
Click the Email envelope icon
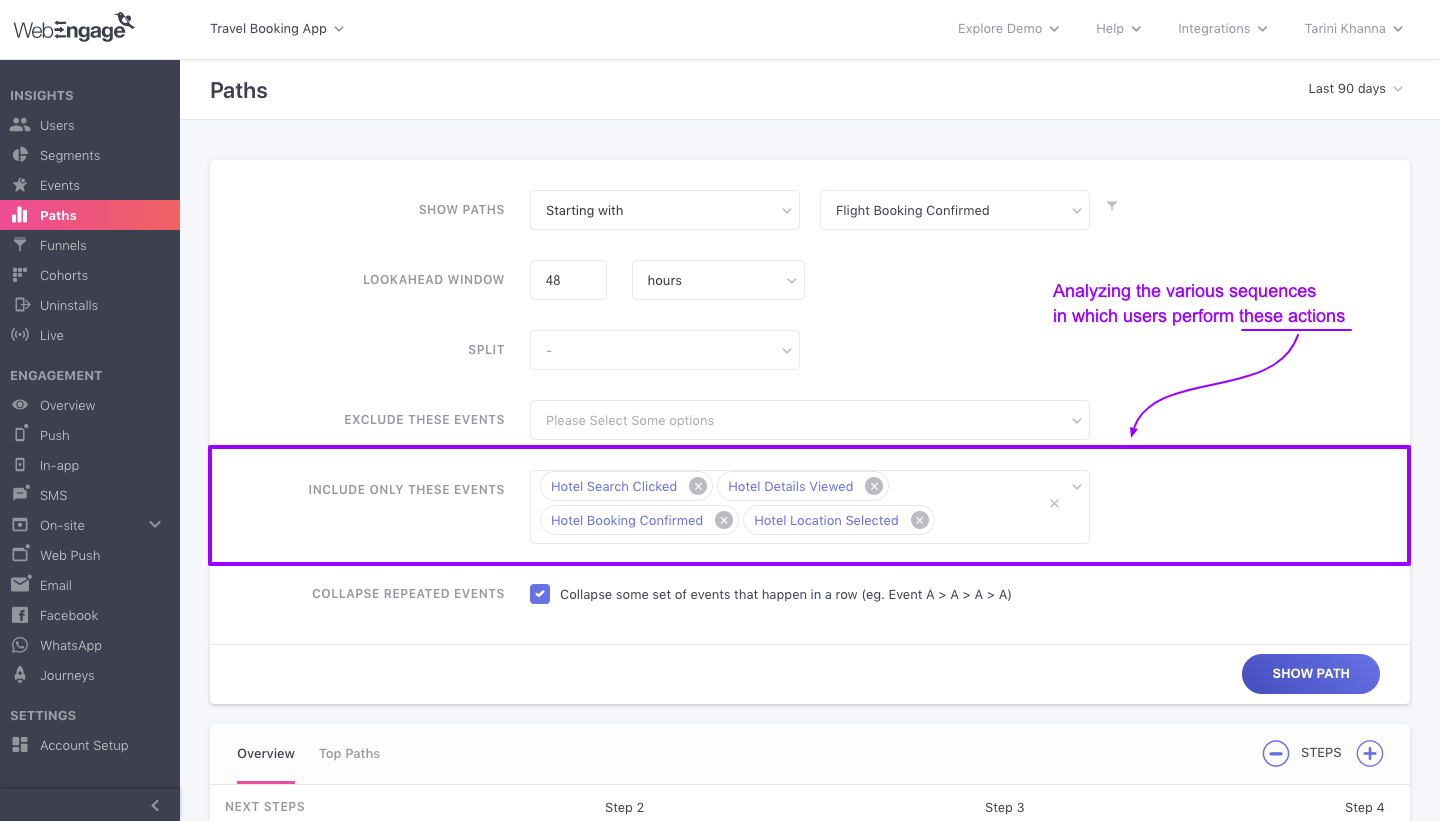(x=20, y=585)
